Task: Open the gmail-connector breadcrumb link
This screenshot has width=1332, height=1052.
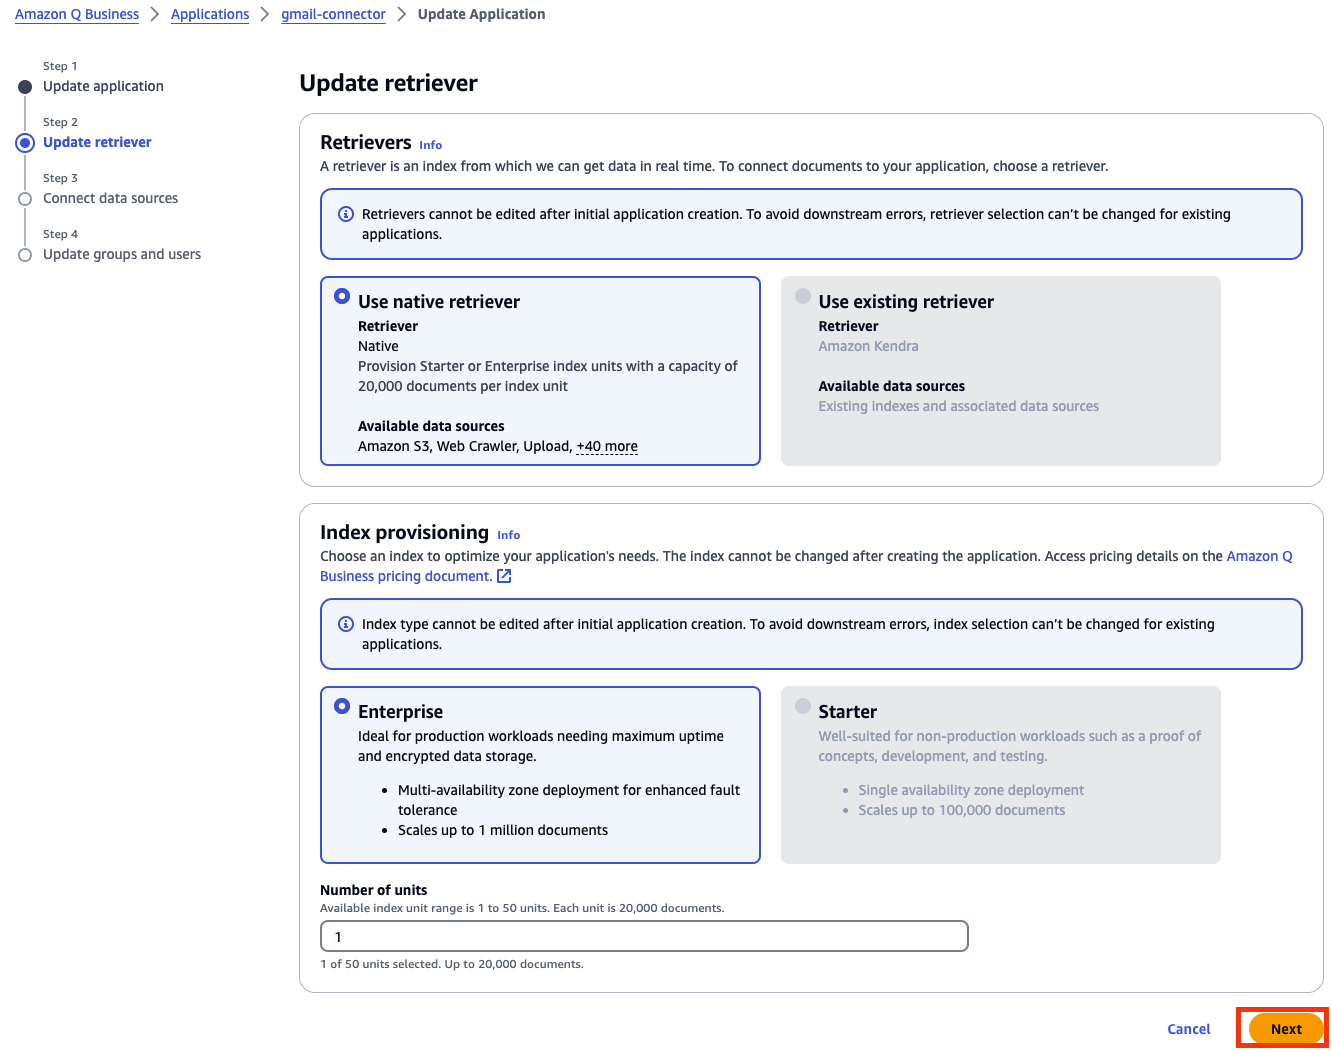Action: [x=333, y=14]
